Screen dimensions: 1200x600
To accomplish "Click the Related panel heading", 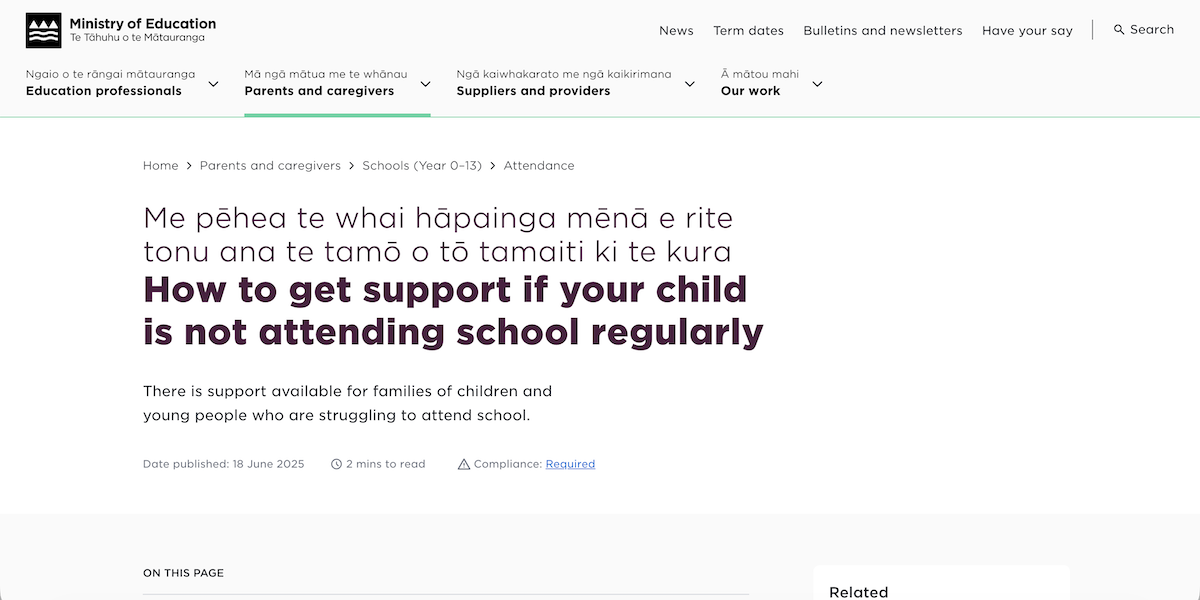I will pyautogui.click(x=858, y=592).
